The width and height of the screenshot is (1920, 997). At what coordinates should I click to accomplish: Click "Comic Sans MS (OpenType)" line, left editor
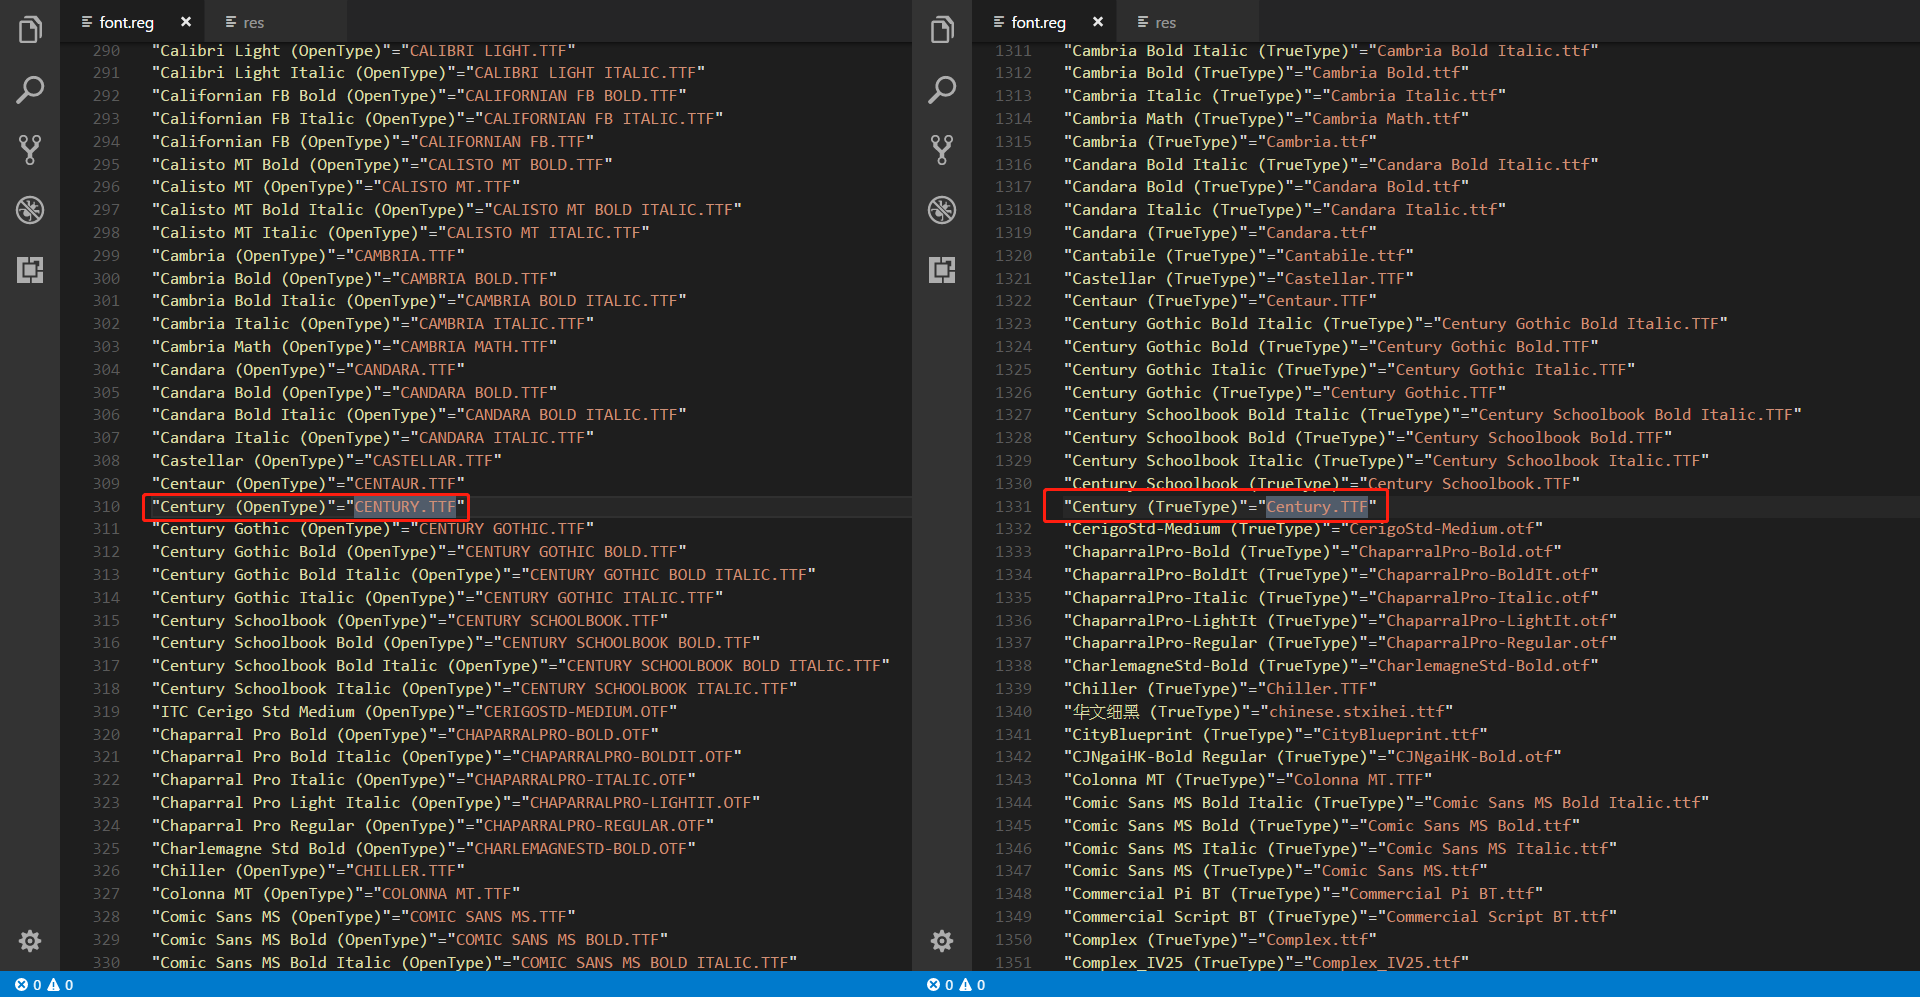[363, 917]
